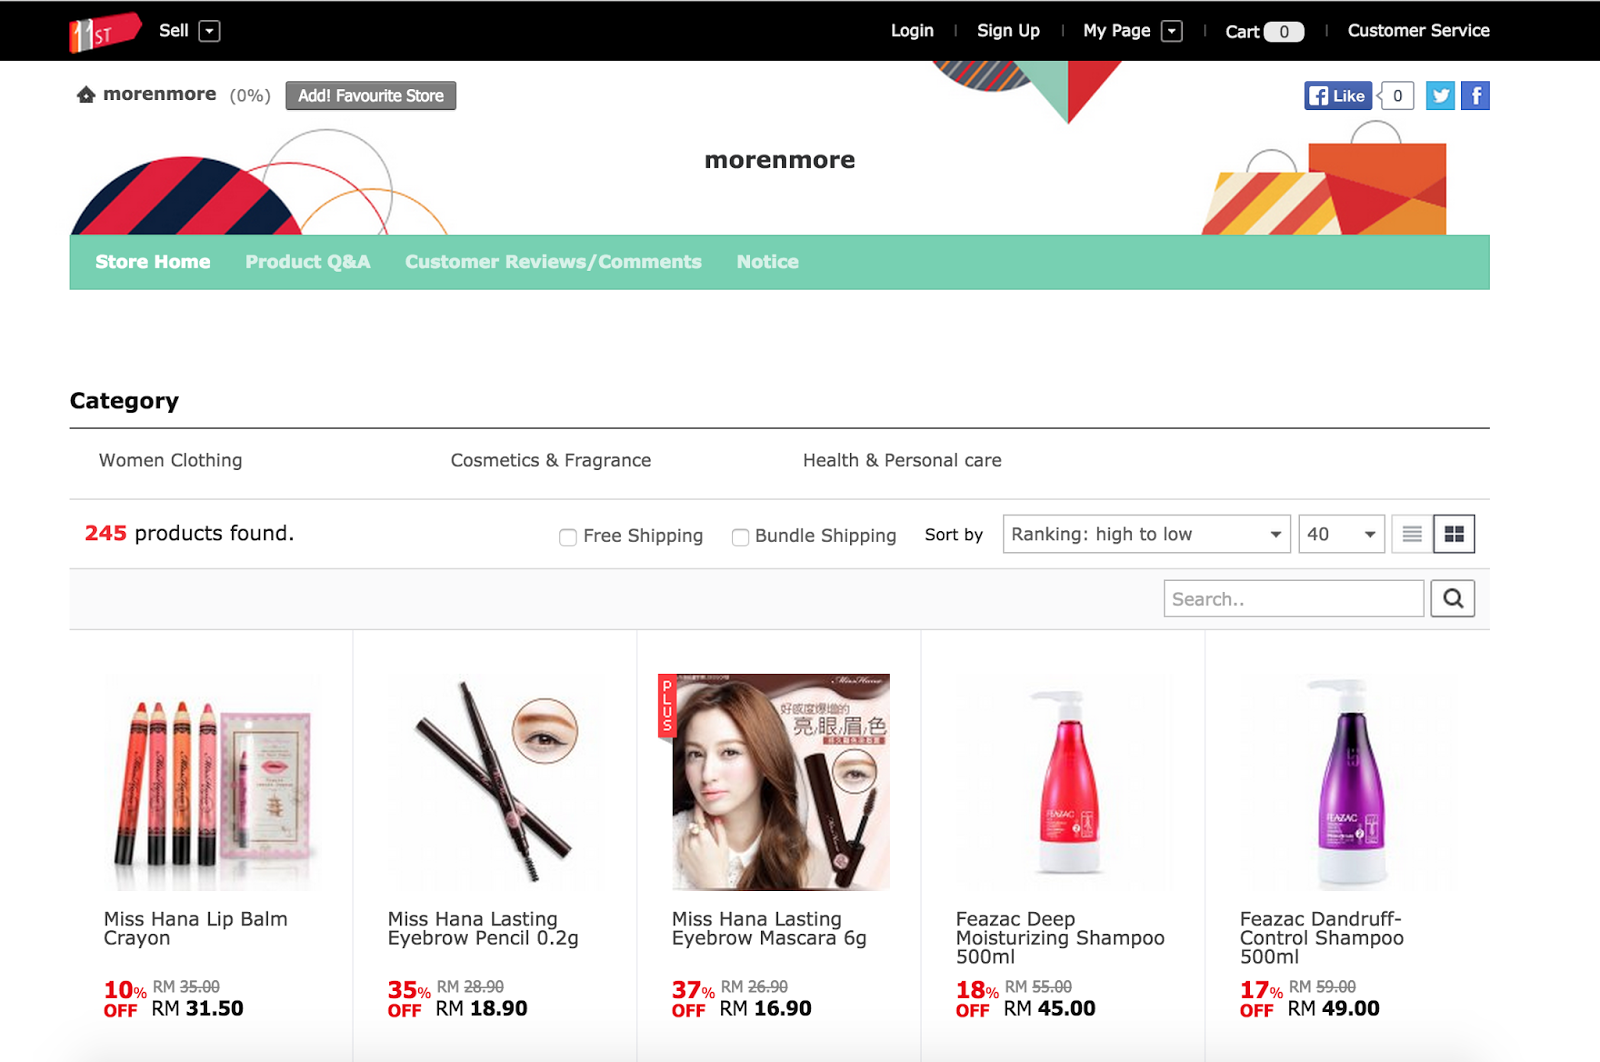Click Miss Hana Lip Balm Crayon title
The height and width of the screenshot is (1062, 1600).
point(196,928)
